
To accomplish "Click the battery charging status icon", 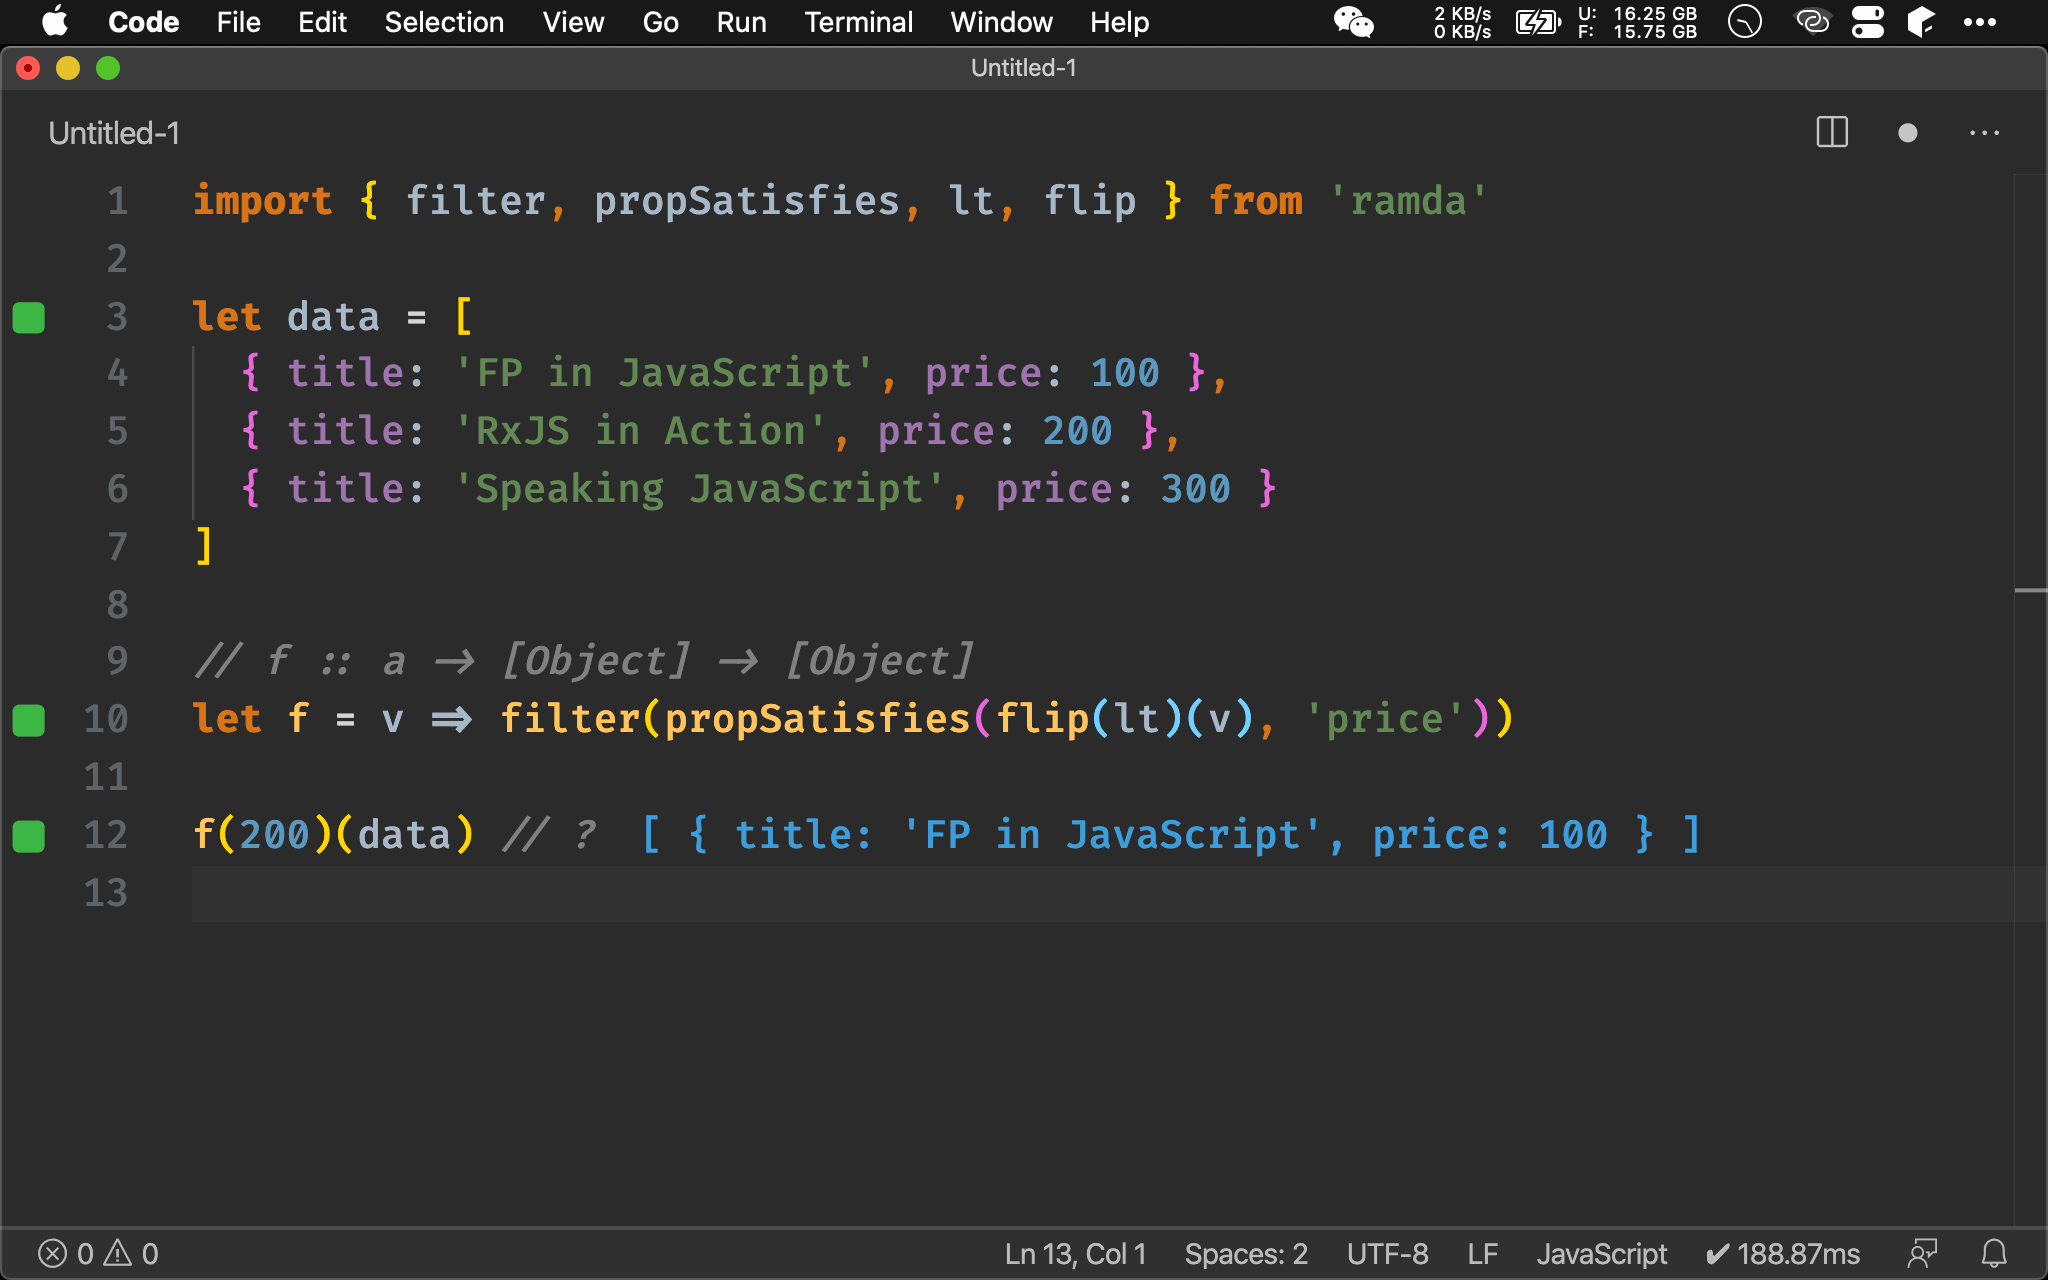I will coord(1538,22).
